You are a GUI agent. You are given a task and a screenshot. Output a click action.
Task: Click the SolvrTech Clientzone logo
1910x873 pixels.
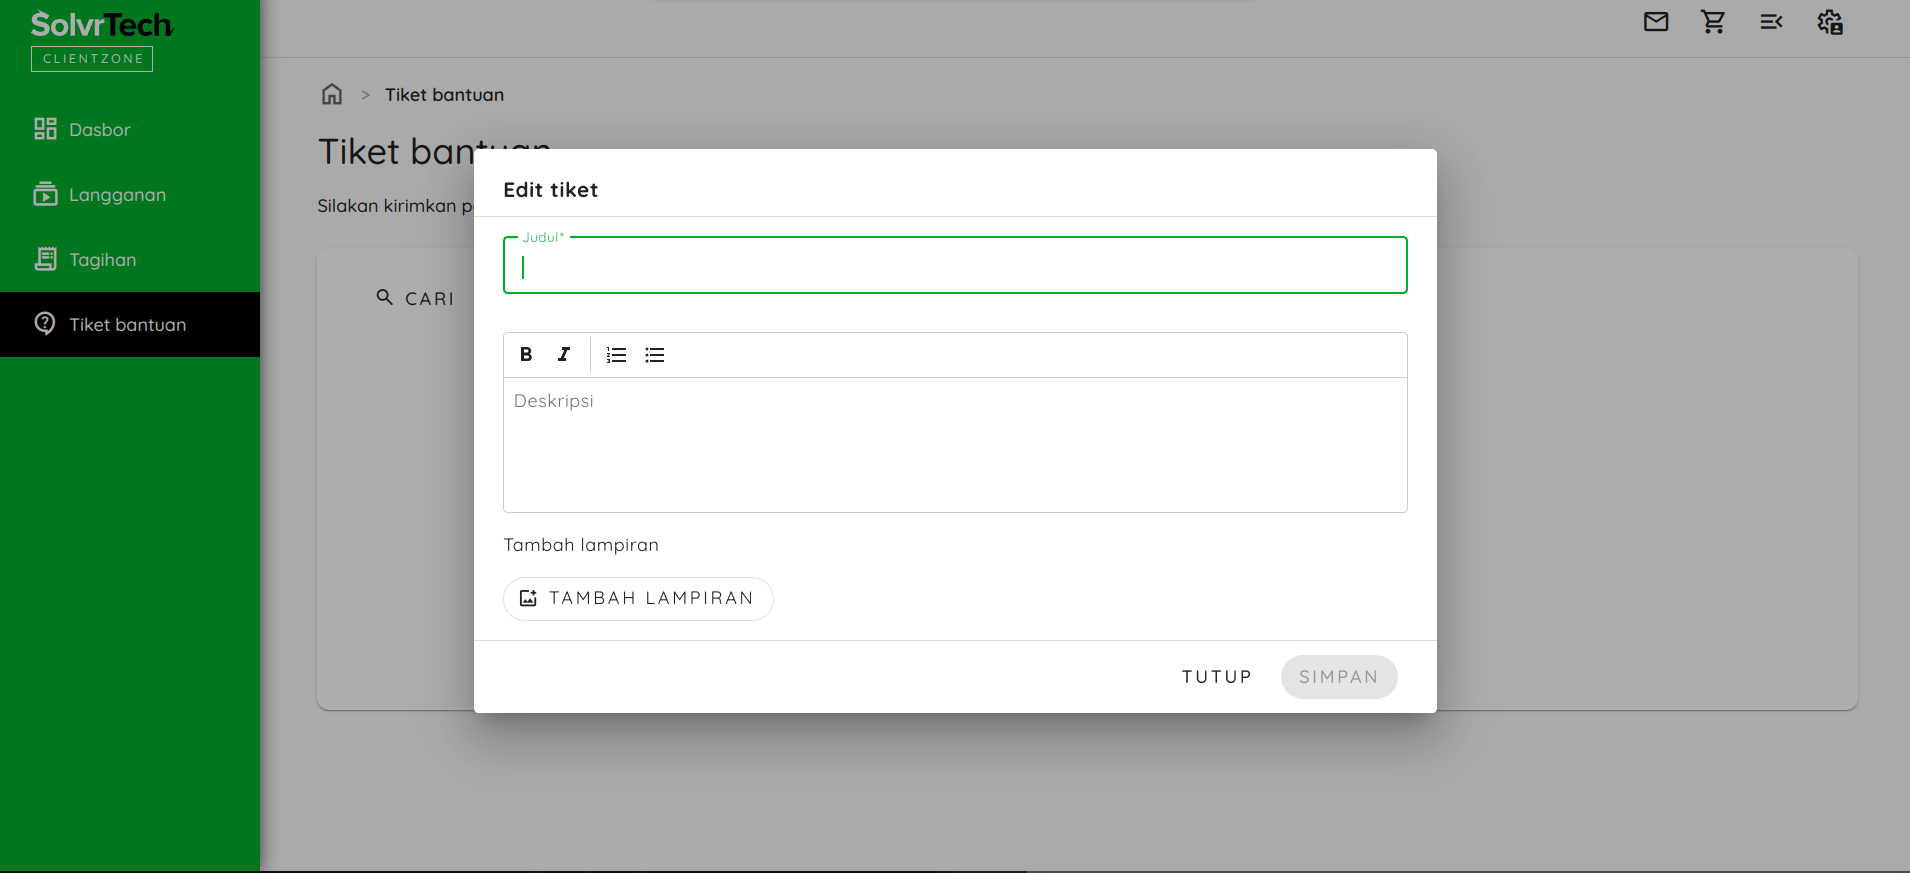[101, 40]
